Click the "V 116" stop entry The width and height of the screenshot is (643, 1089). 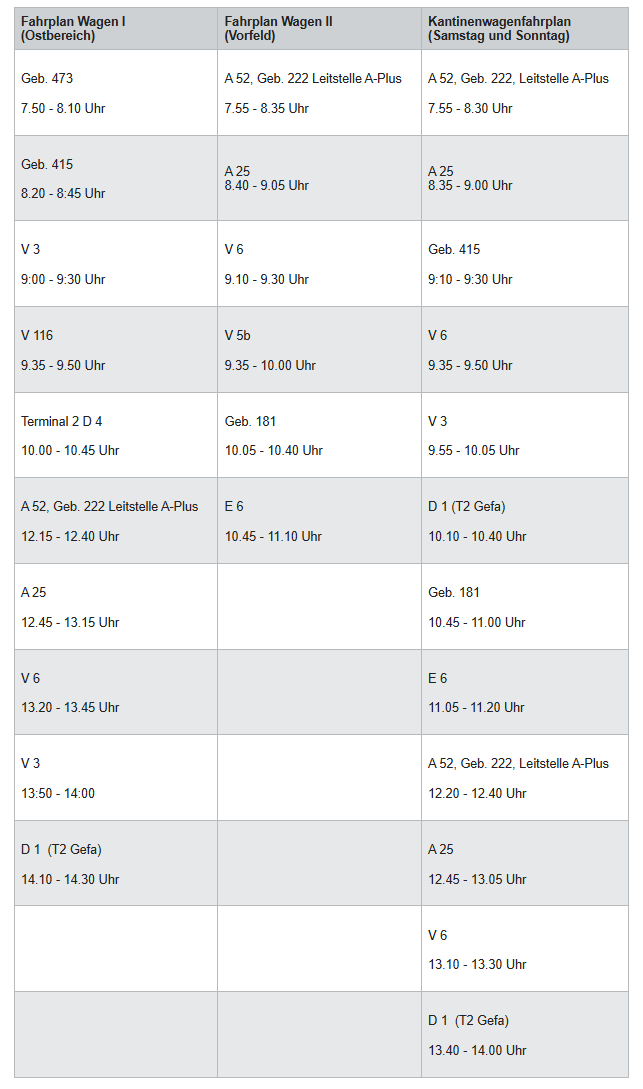pyautogui.click(x=116, y=350)
